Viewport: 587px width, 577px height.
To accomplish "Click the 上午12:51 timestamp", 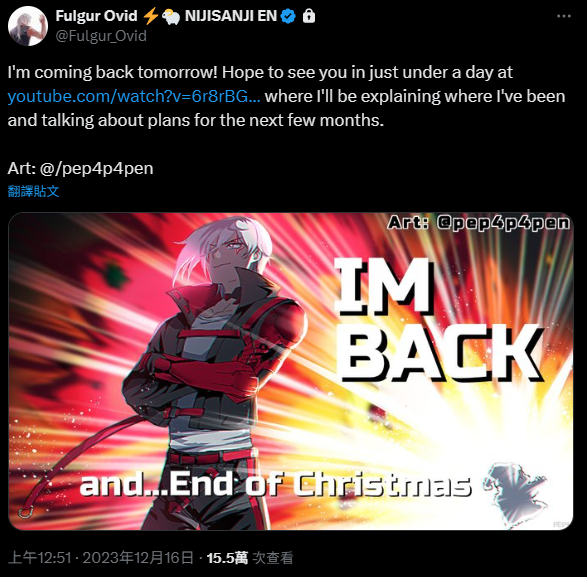I will [39, 558].
